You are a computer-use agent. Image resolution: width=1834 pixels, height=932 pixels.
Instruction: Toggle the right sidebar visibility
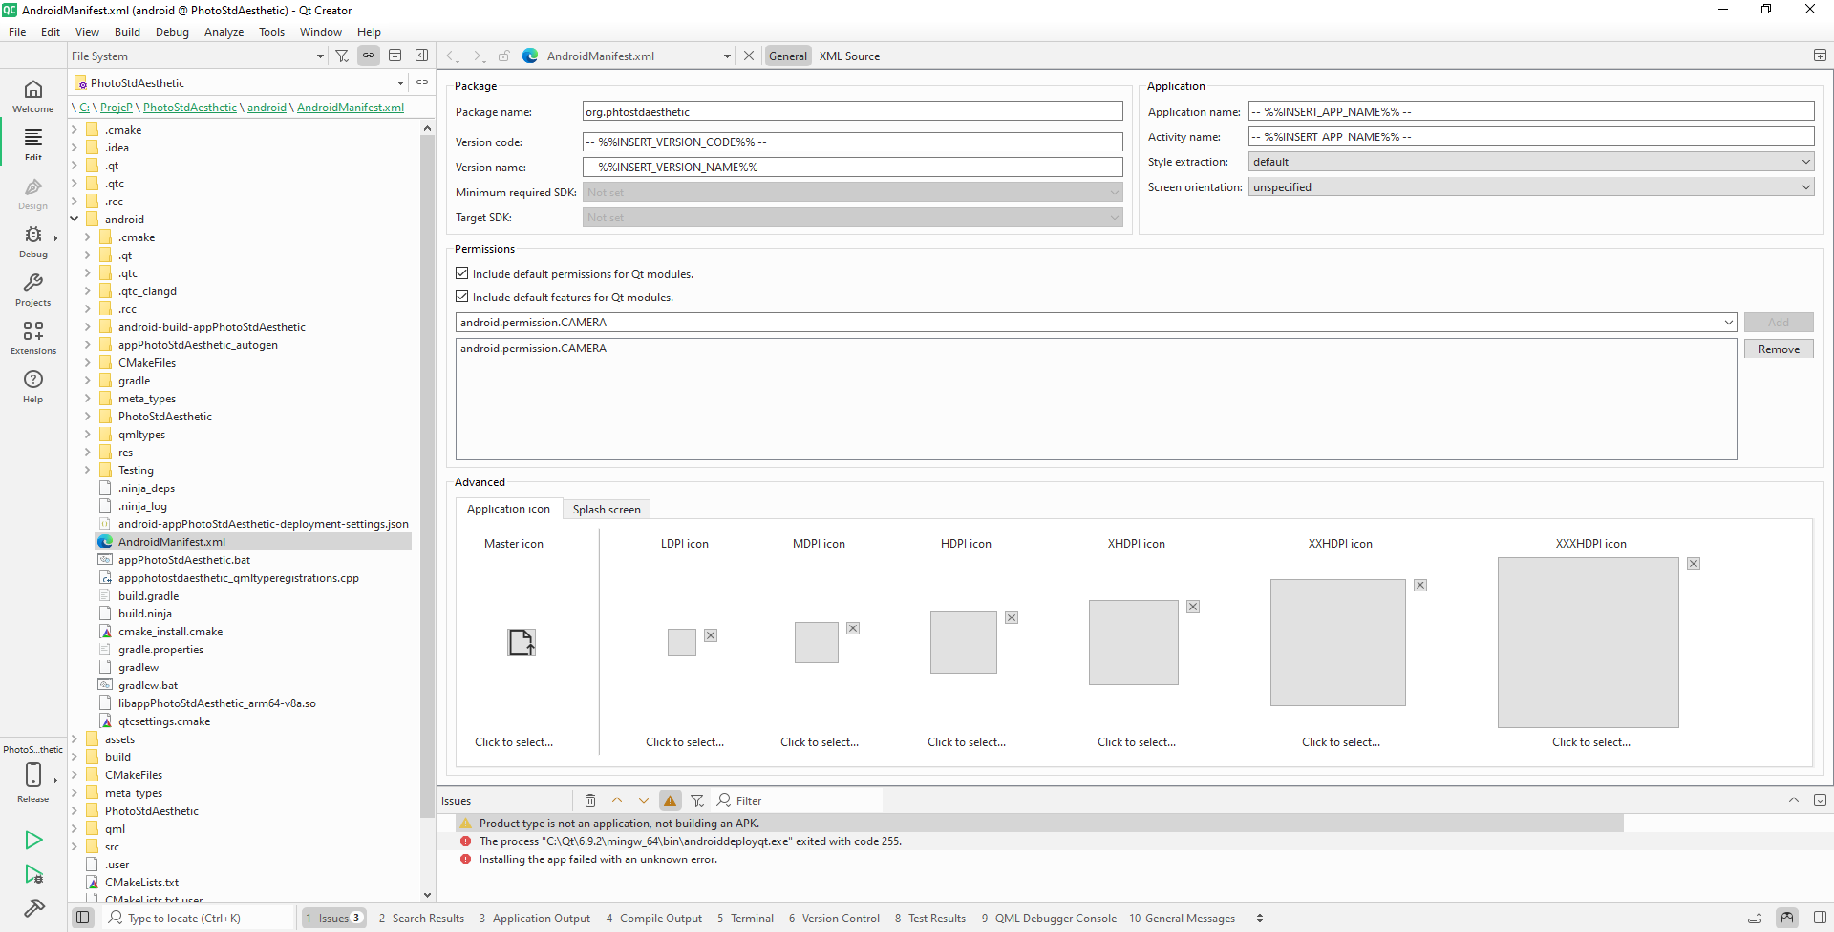pos(1820,917)
